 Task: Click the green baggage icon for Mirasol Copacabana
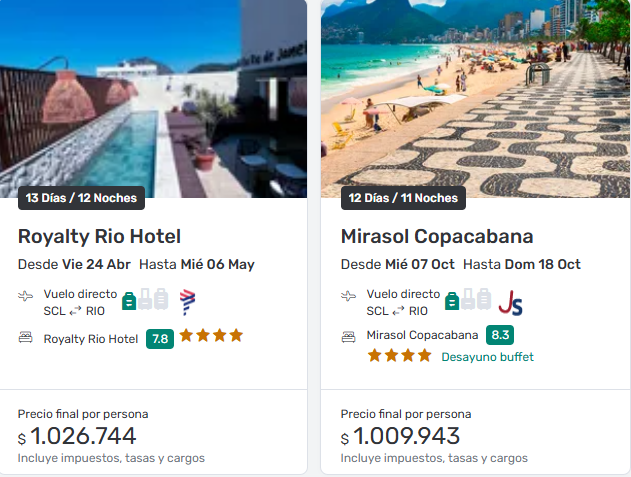click(x=452, y=300)
